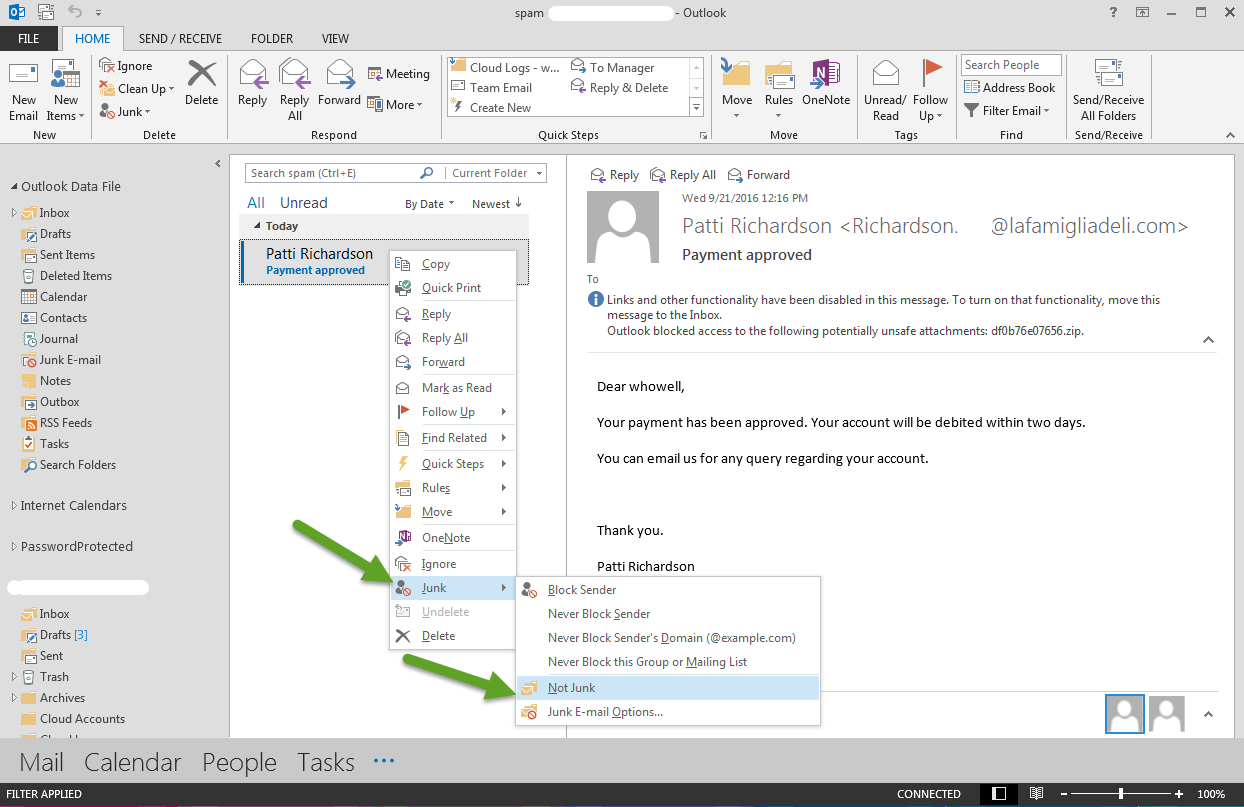Open Junk E-mail Options...
The height and width of the screenshot is (807, 1244).
point(668,712)
